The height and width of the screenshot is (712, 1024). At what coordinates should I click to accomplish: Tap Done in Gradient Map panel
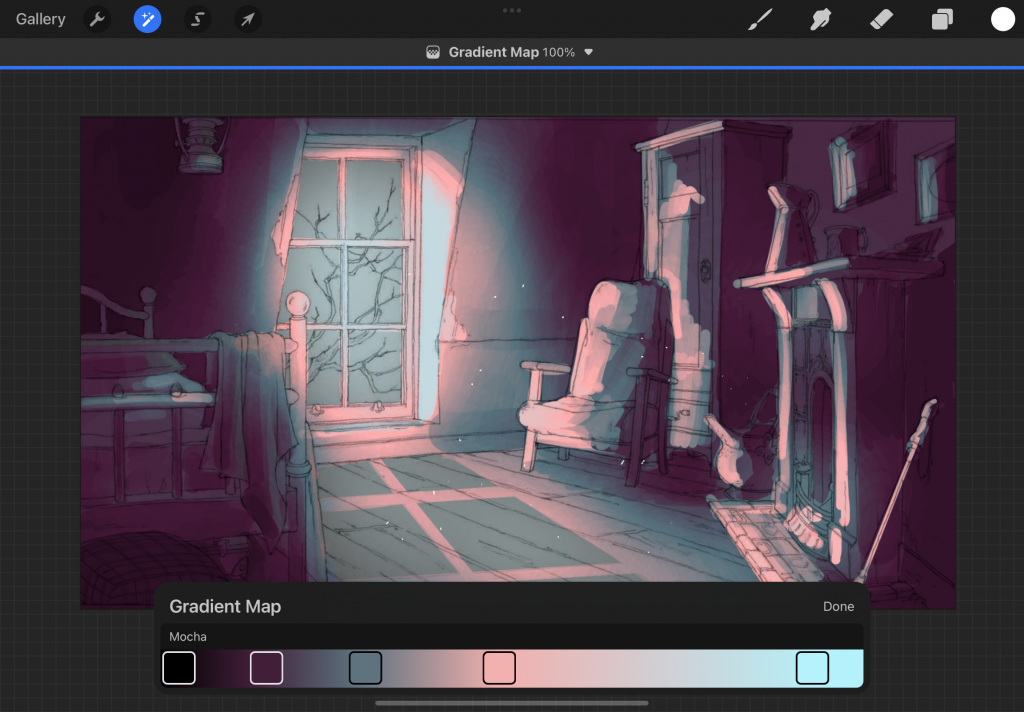coord(839,606)
